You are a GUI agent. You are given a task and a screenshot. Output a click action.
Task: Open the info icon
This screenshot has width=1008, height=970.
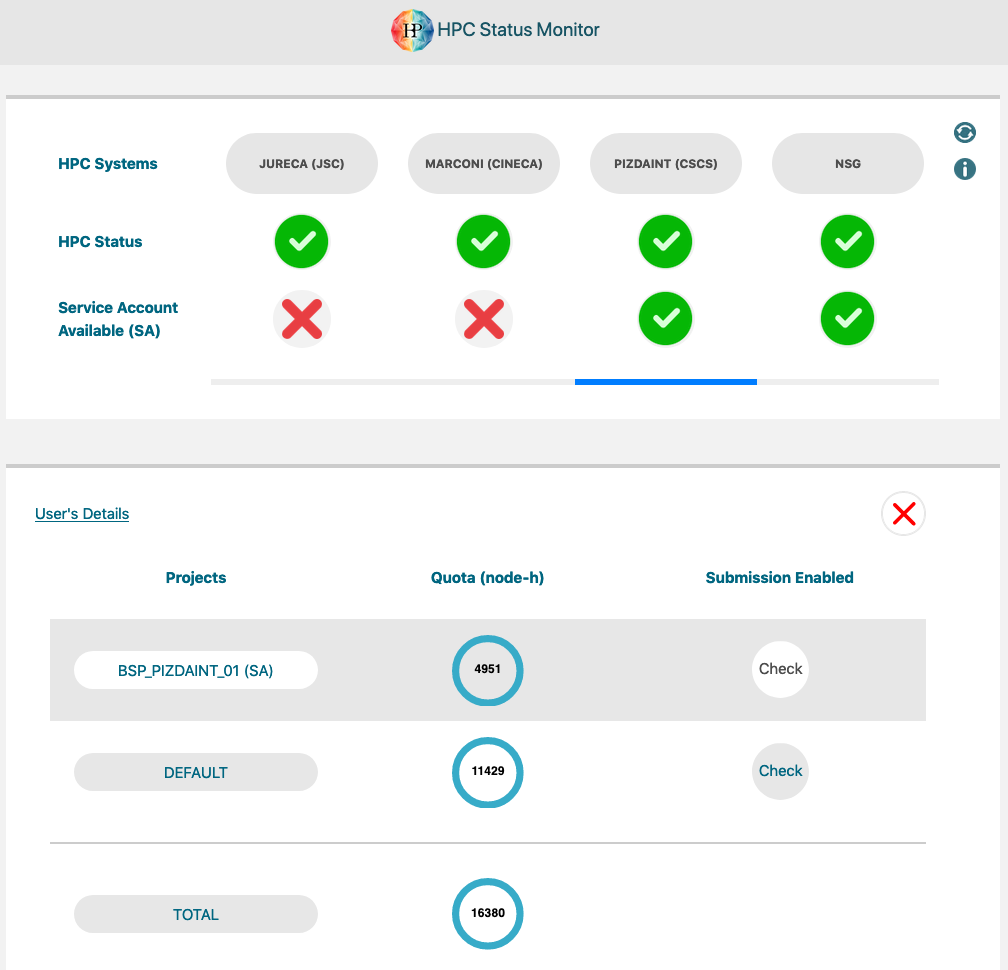point(964,169)
